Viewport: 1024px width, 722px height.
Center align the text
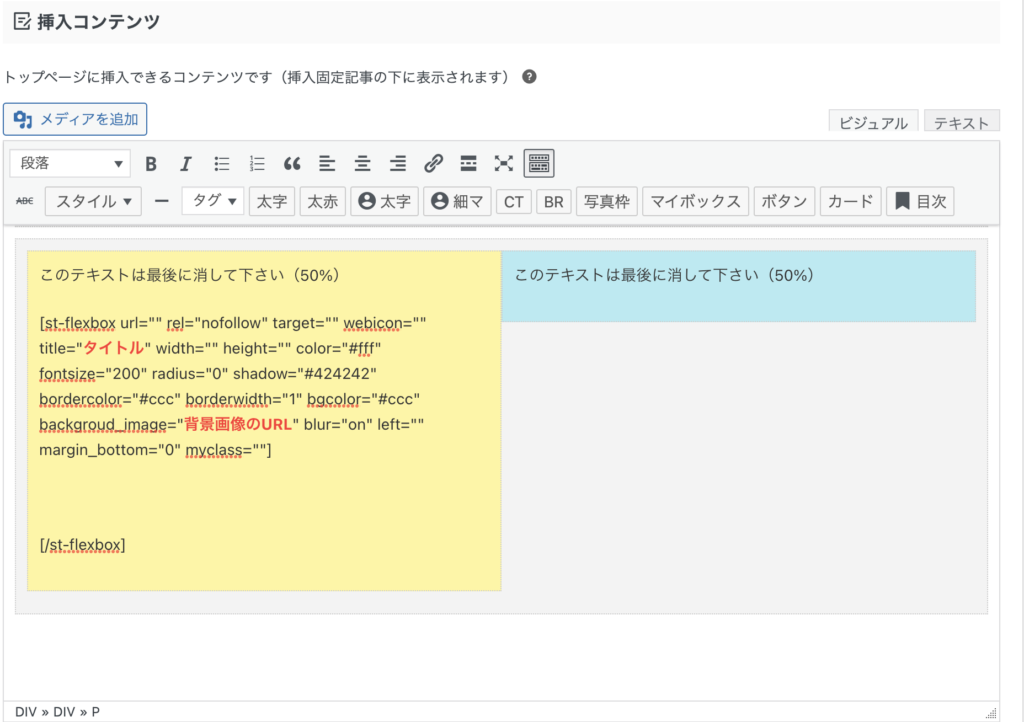tap(362, 164)
